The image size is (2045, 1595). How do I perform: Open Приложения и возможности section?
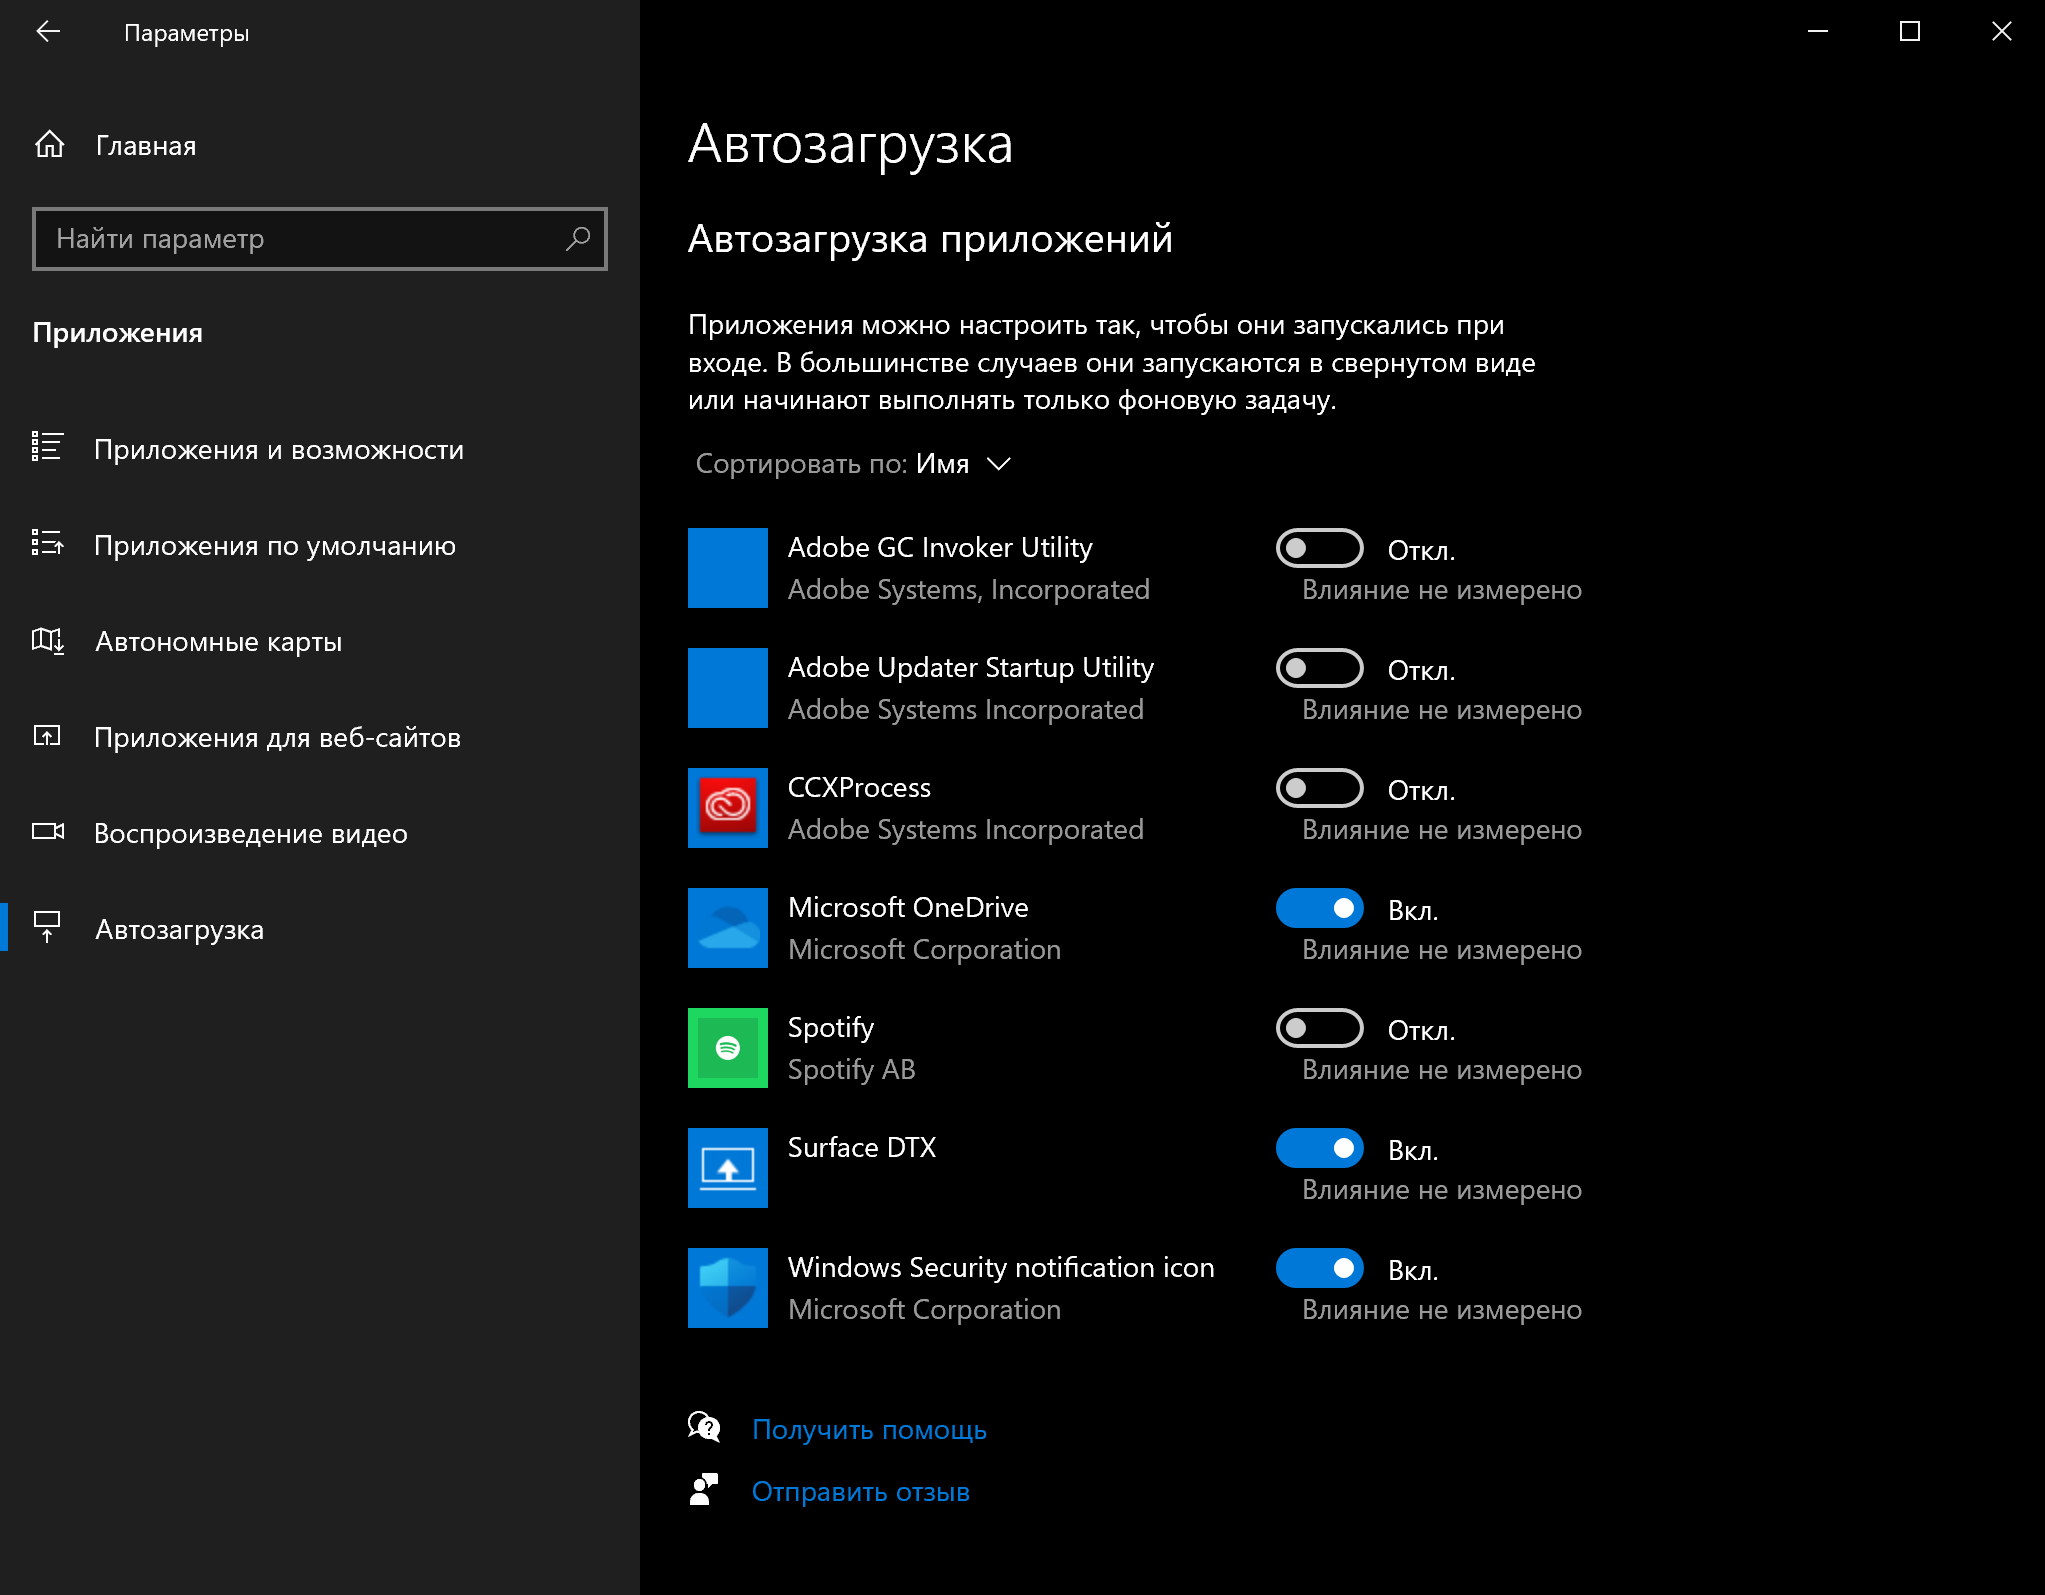pos(278,450)
